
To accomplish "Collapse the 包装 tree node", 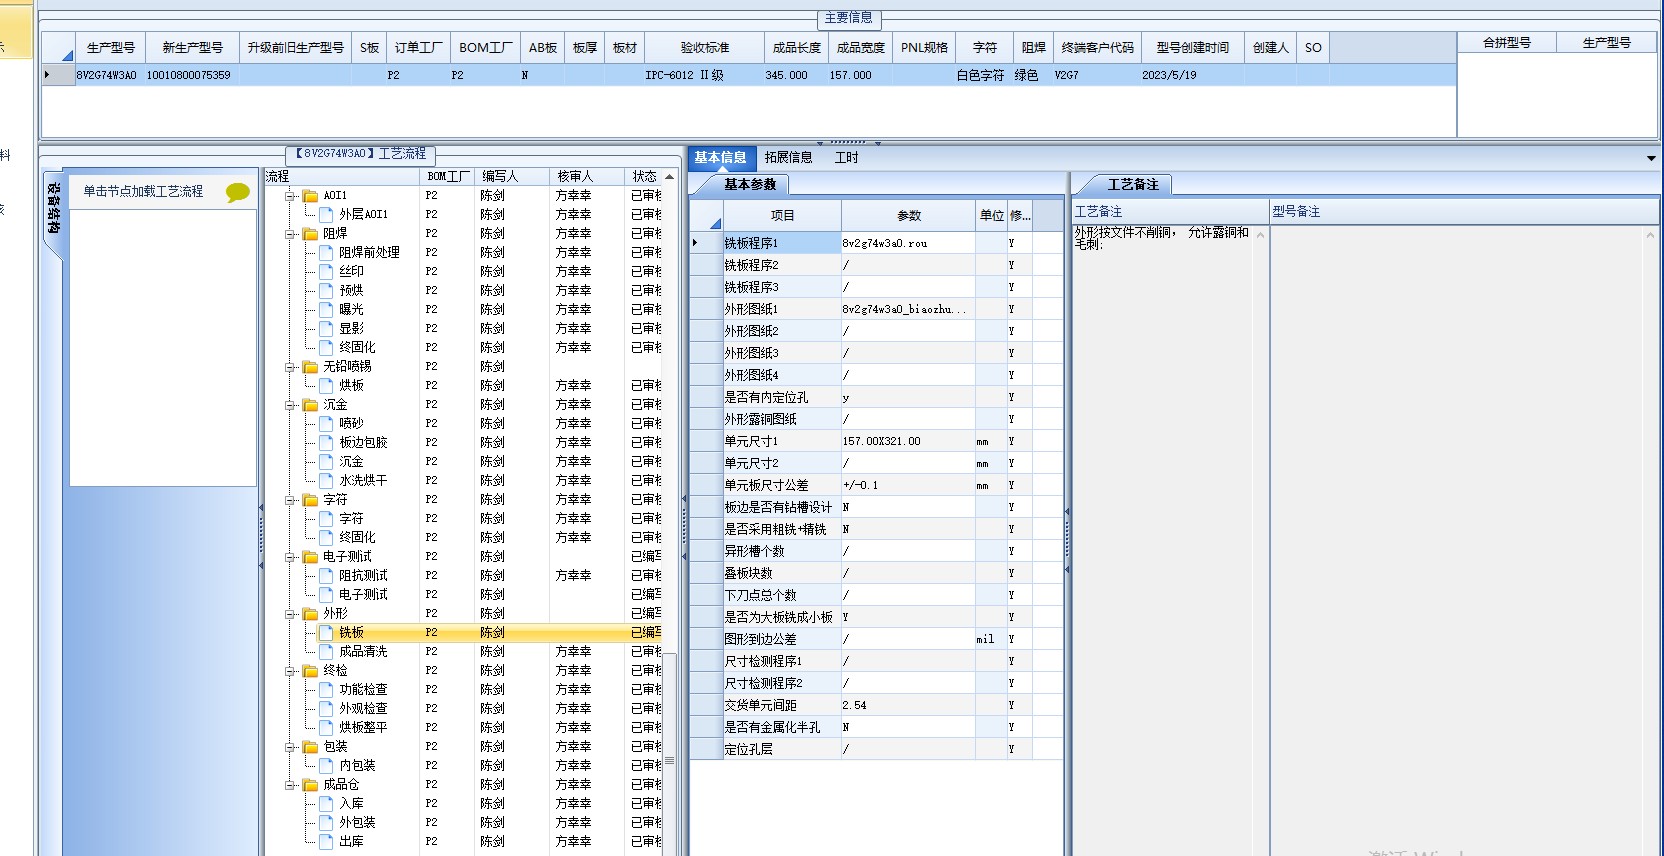I will (290, 747).
